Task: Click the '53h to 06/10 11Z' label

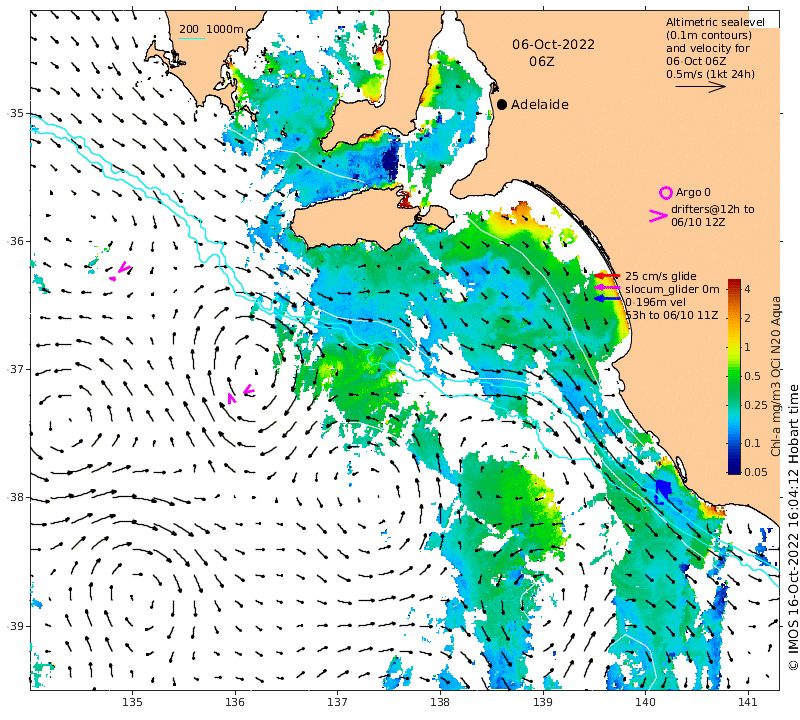Action: (x=671, y=315)
